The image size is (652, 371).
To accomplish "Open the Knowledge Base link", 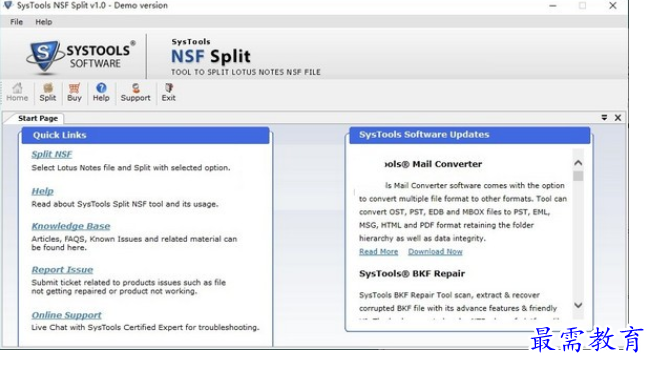I will point(71,226).
